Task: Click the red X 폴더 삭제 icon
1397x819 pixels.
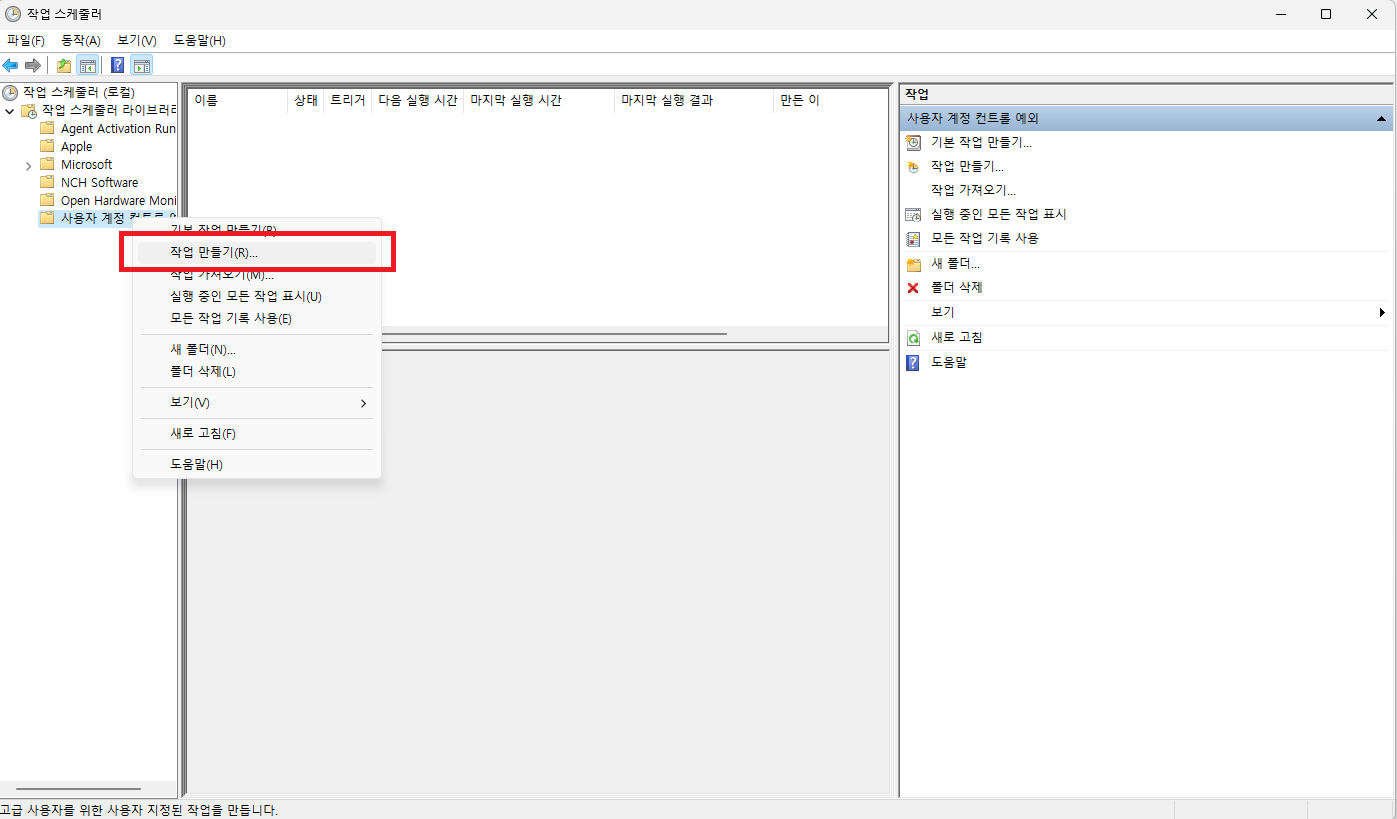Action: 912,288
